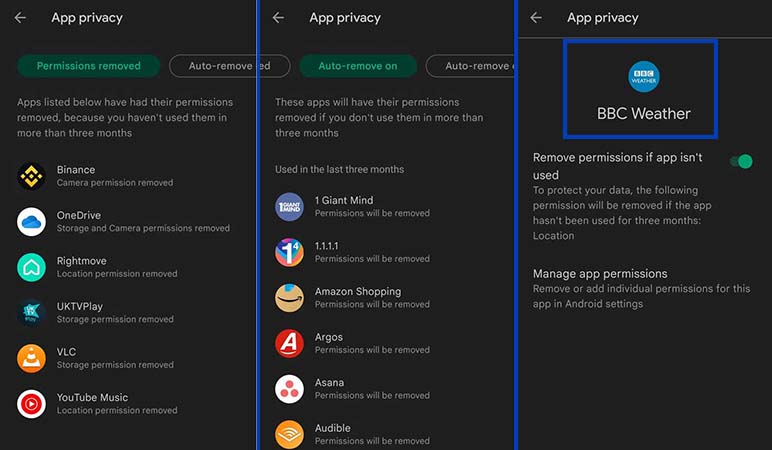
Task: Open Rightmove location permission entry
Action: point(128,267)
